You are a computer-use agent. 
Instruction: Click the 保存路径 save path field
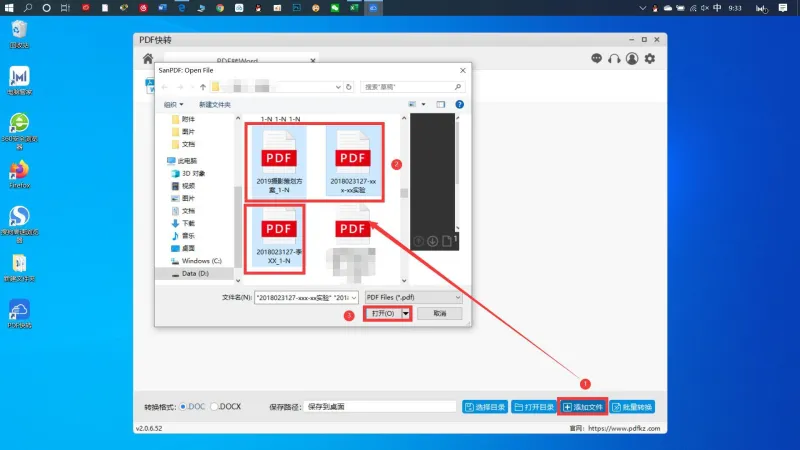tap(380, 407)
